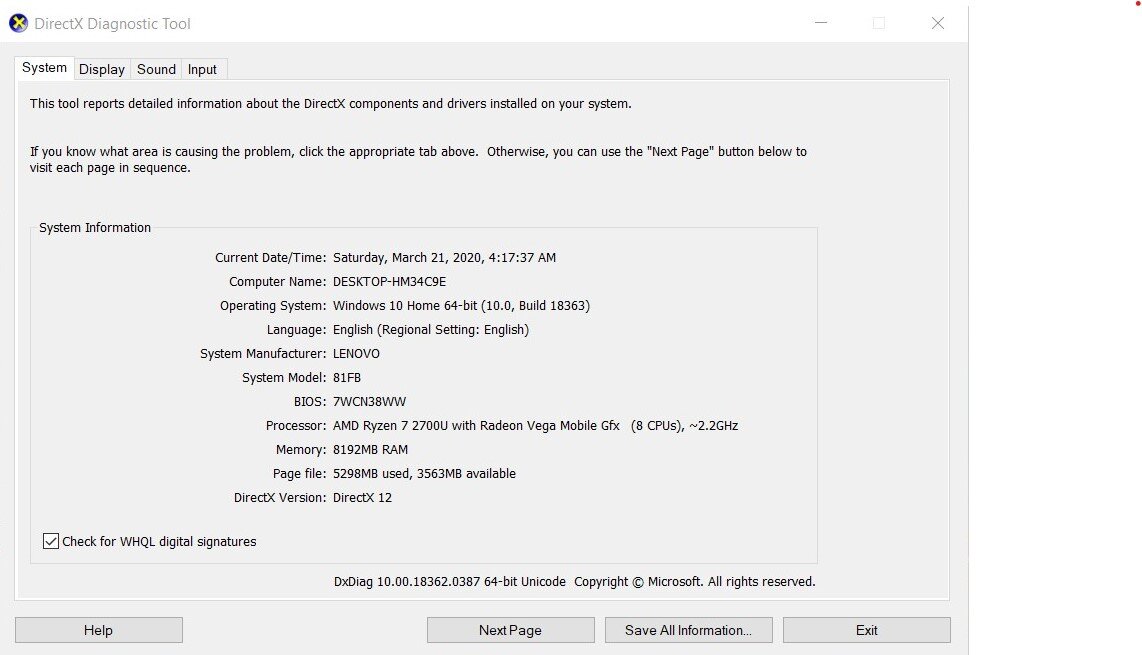Viewport: 1142px width, 655px height.
Task: Click the DxDiag 10.00.18362.0387 version text
Action: click(449, 582)
